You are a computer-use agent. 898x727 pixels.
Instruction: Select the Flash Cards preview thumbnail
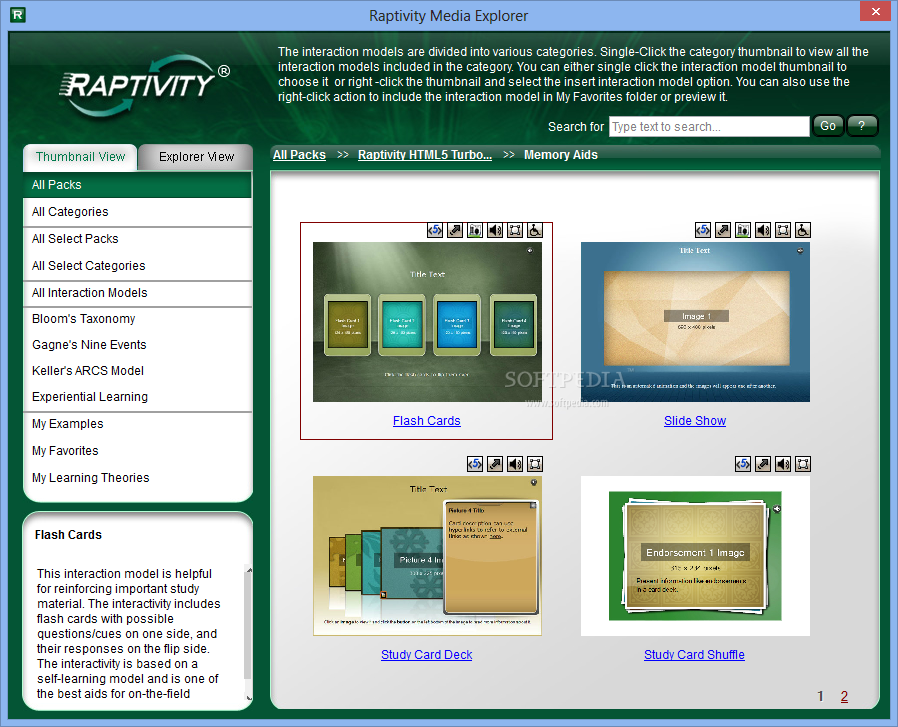[427, 322]
